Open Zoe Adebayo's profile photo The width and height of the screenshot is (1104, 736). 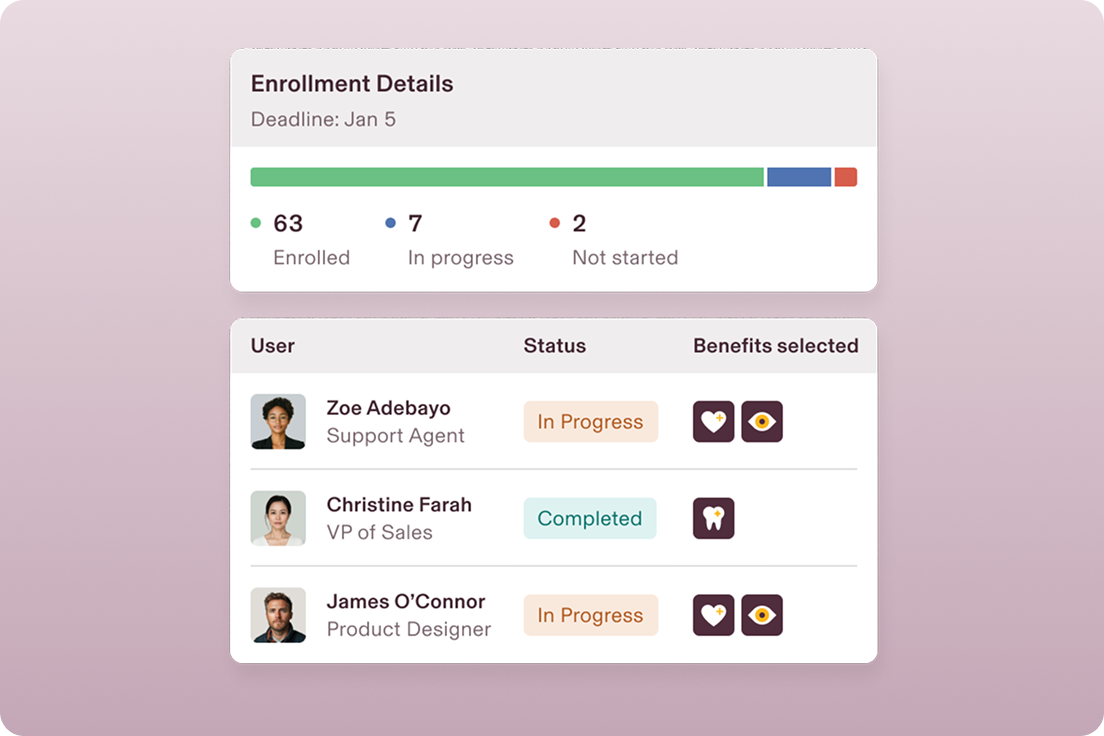tap(278, 421)
